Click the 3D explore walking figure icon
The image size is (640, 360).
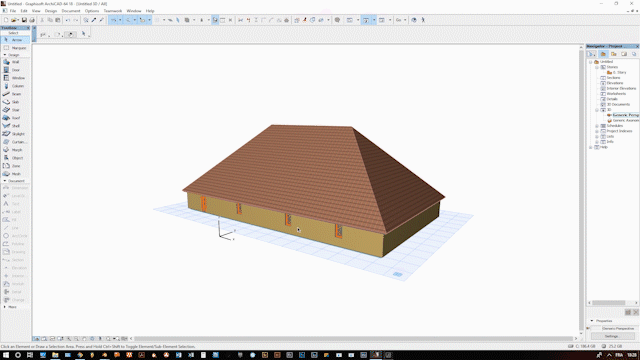[x=423, y=20]
